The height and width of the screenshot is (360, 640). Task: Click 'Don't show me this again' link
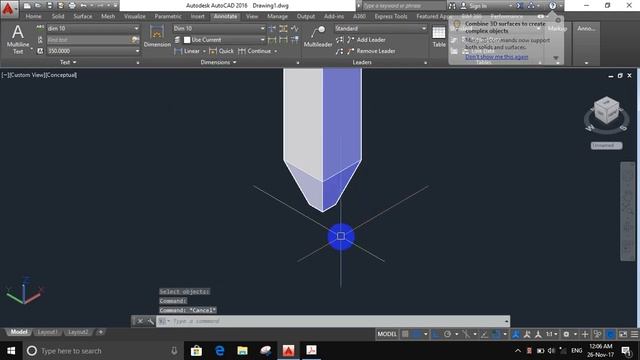pos(497,57)
